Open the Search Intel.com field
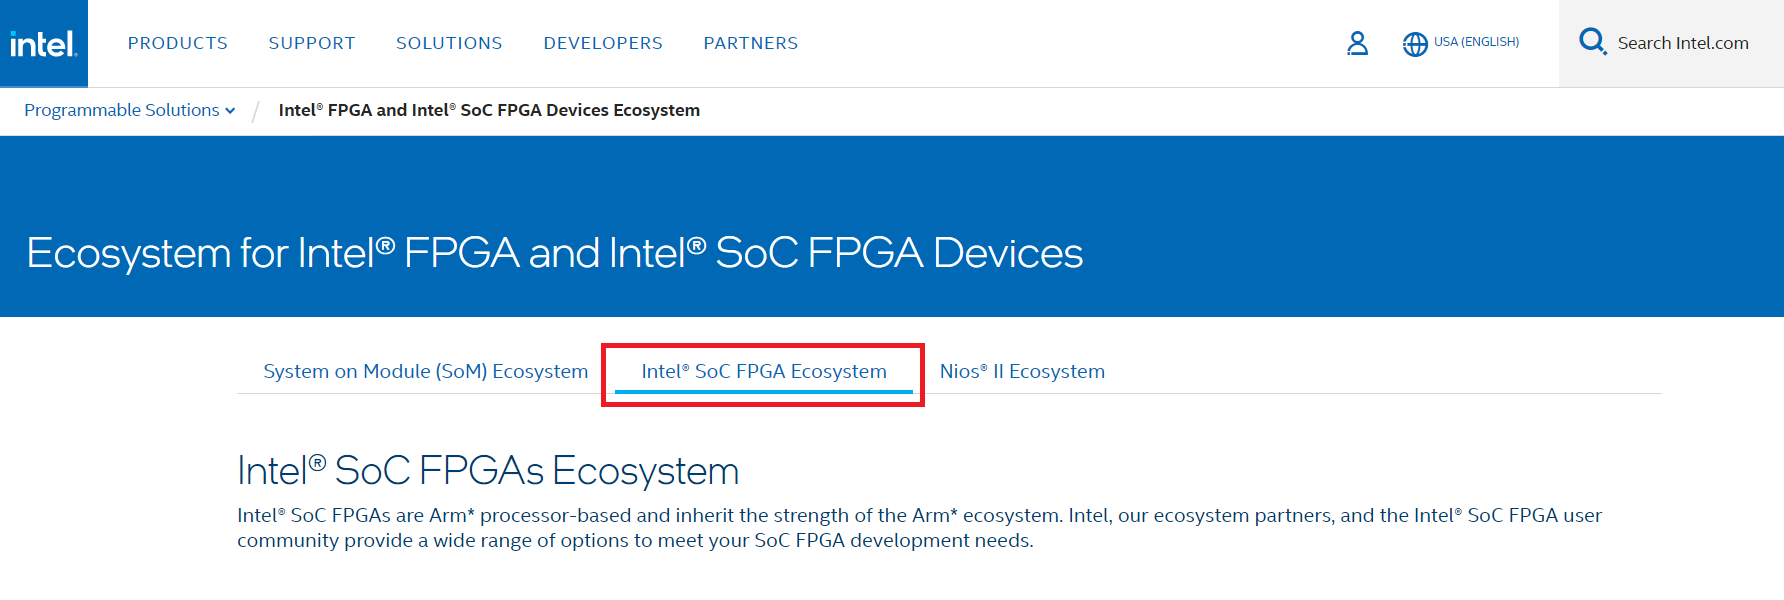Screen dimensions: 1784x600 click(1683, 43)
